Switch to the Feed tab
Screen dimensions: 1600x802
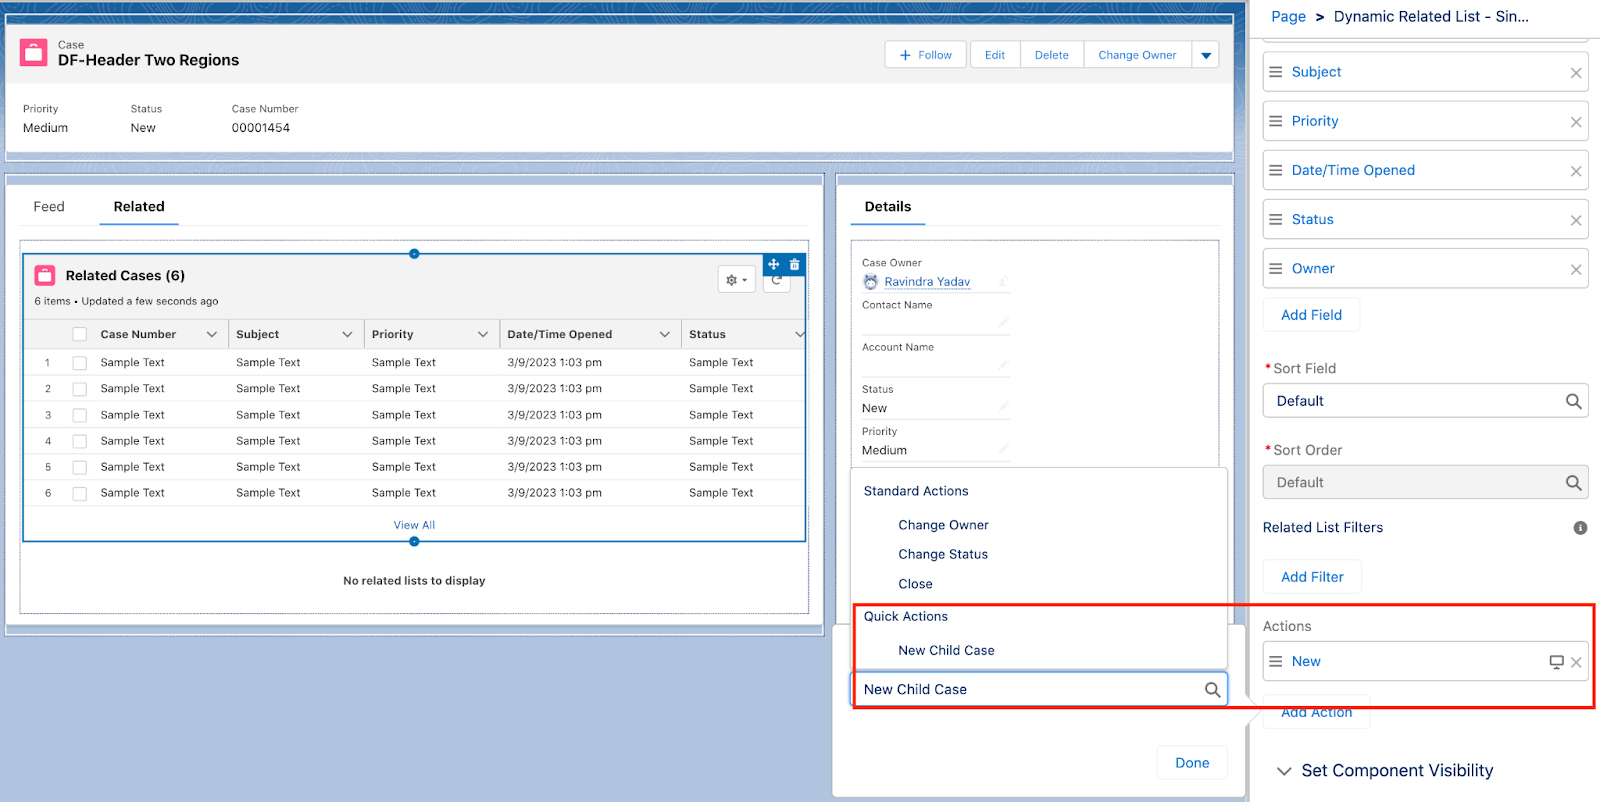point(49,207)
